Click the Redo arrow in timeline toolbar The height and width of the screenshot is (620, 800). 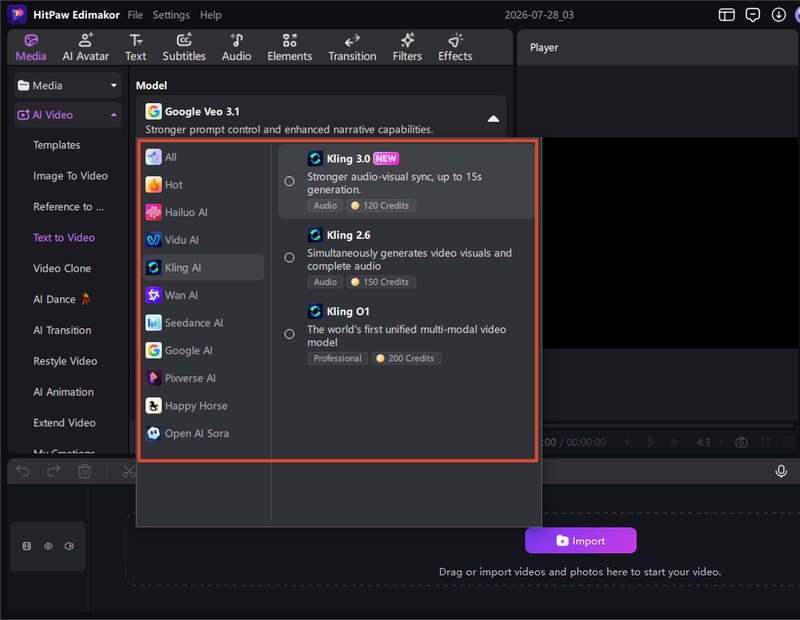point(54,470)
